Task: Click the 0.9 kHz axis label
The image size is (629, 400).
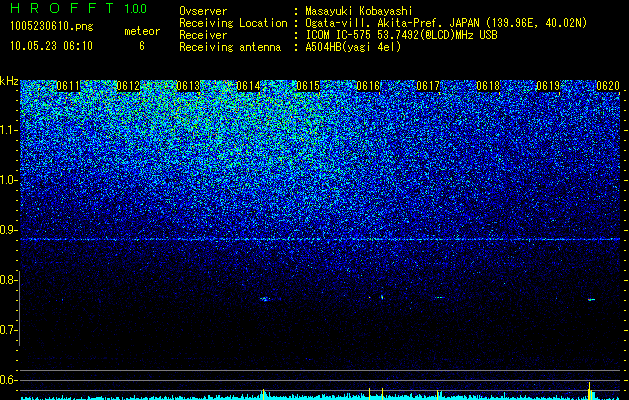Action: (x=9, y=230)
